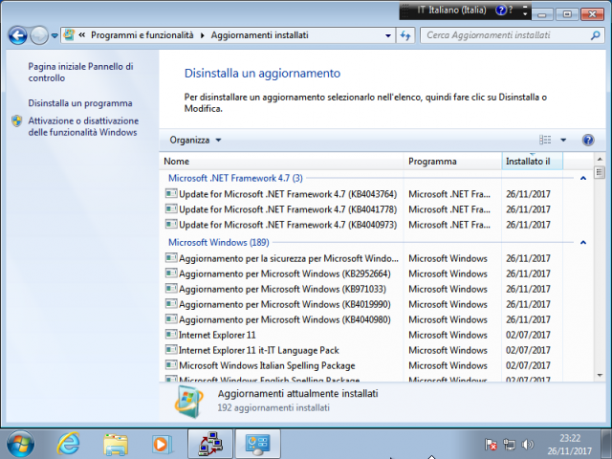Screen dimensions: 612x459
Task: Open the recent pages dropdown next to Forward
Action: (x=54, y=36)
